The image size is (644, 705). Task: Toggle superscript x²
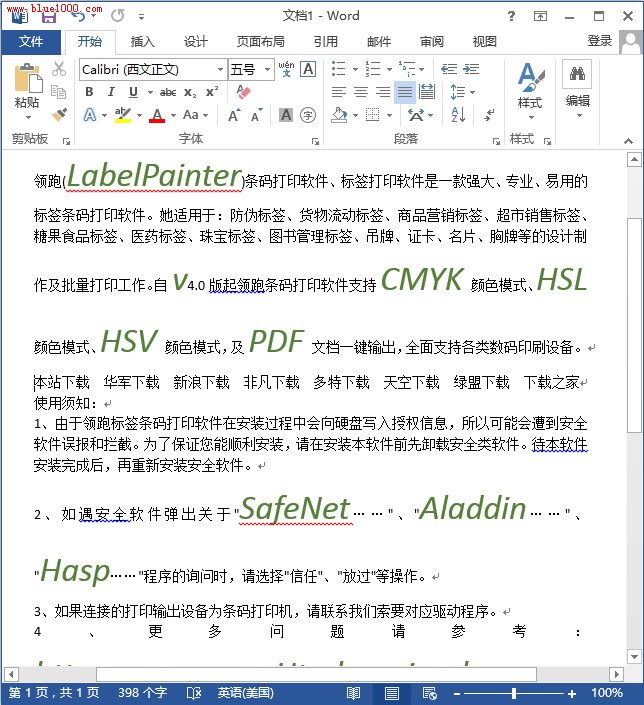click(212, 92)
